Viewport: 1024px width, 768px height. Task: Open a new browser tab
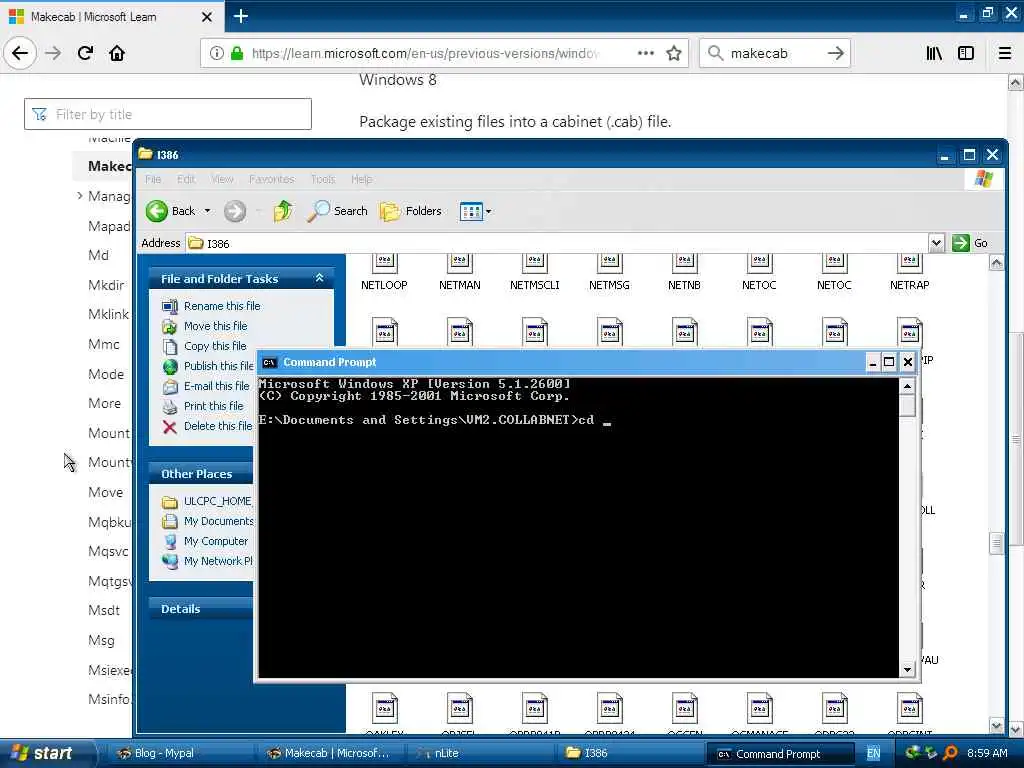(x=240, y=16)
